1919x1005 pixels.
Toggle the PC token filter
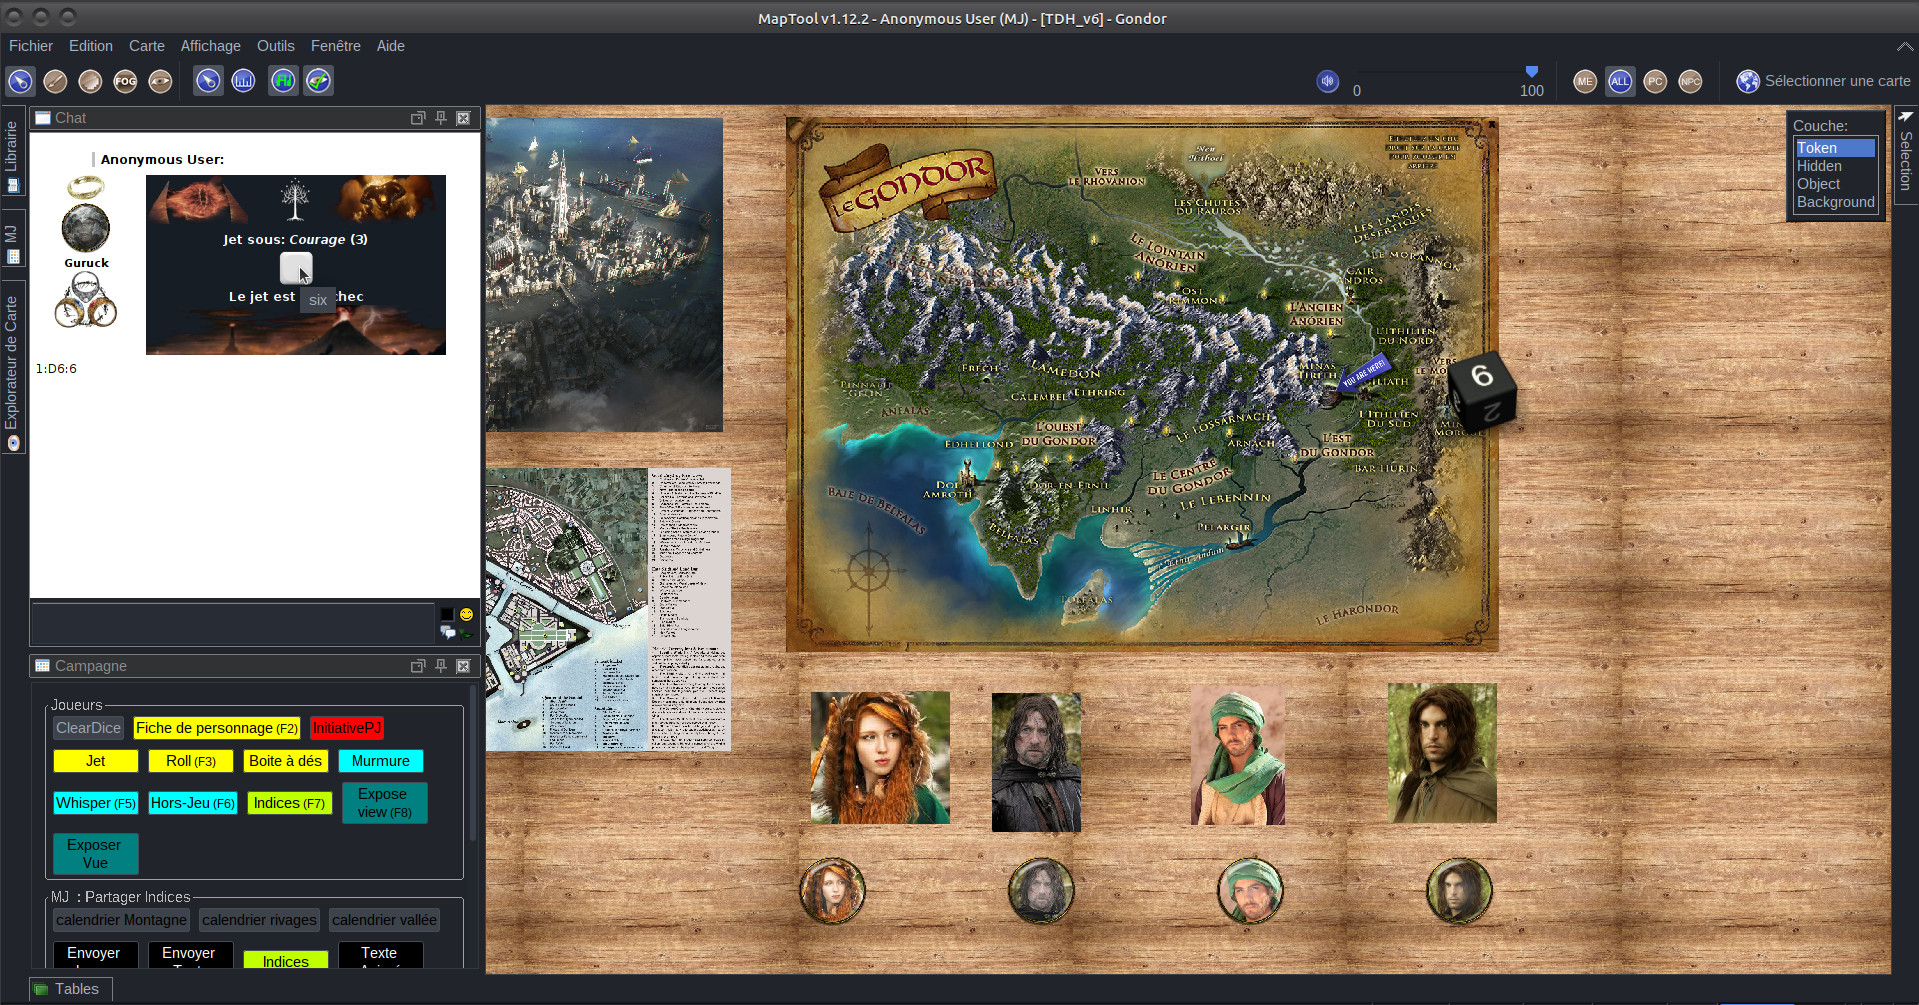point(1655,81)
